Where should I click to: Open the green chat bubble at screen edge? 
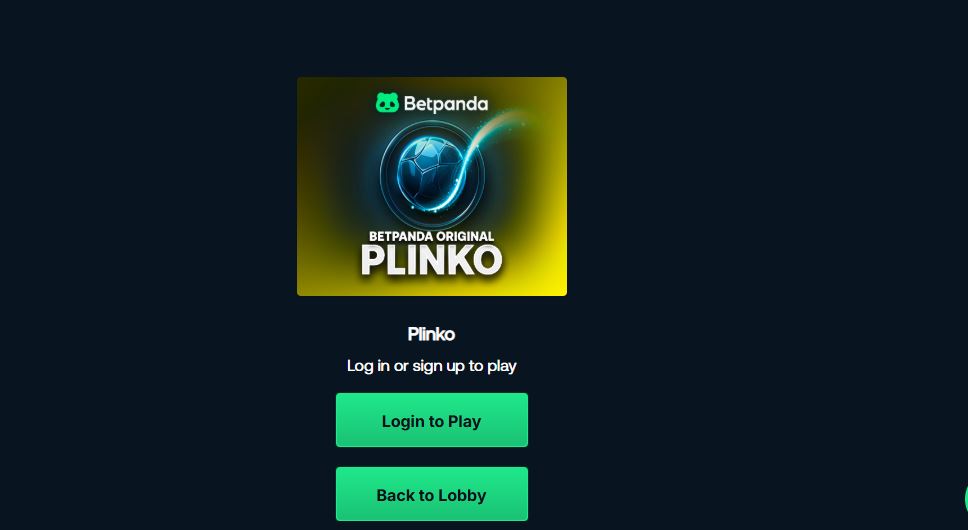[x=966, y=499]
